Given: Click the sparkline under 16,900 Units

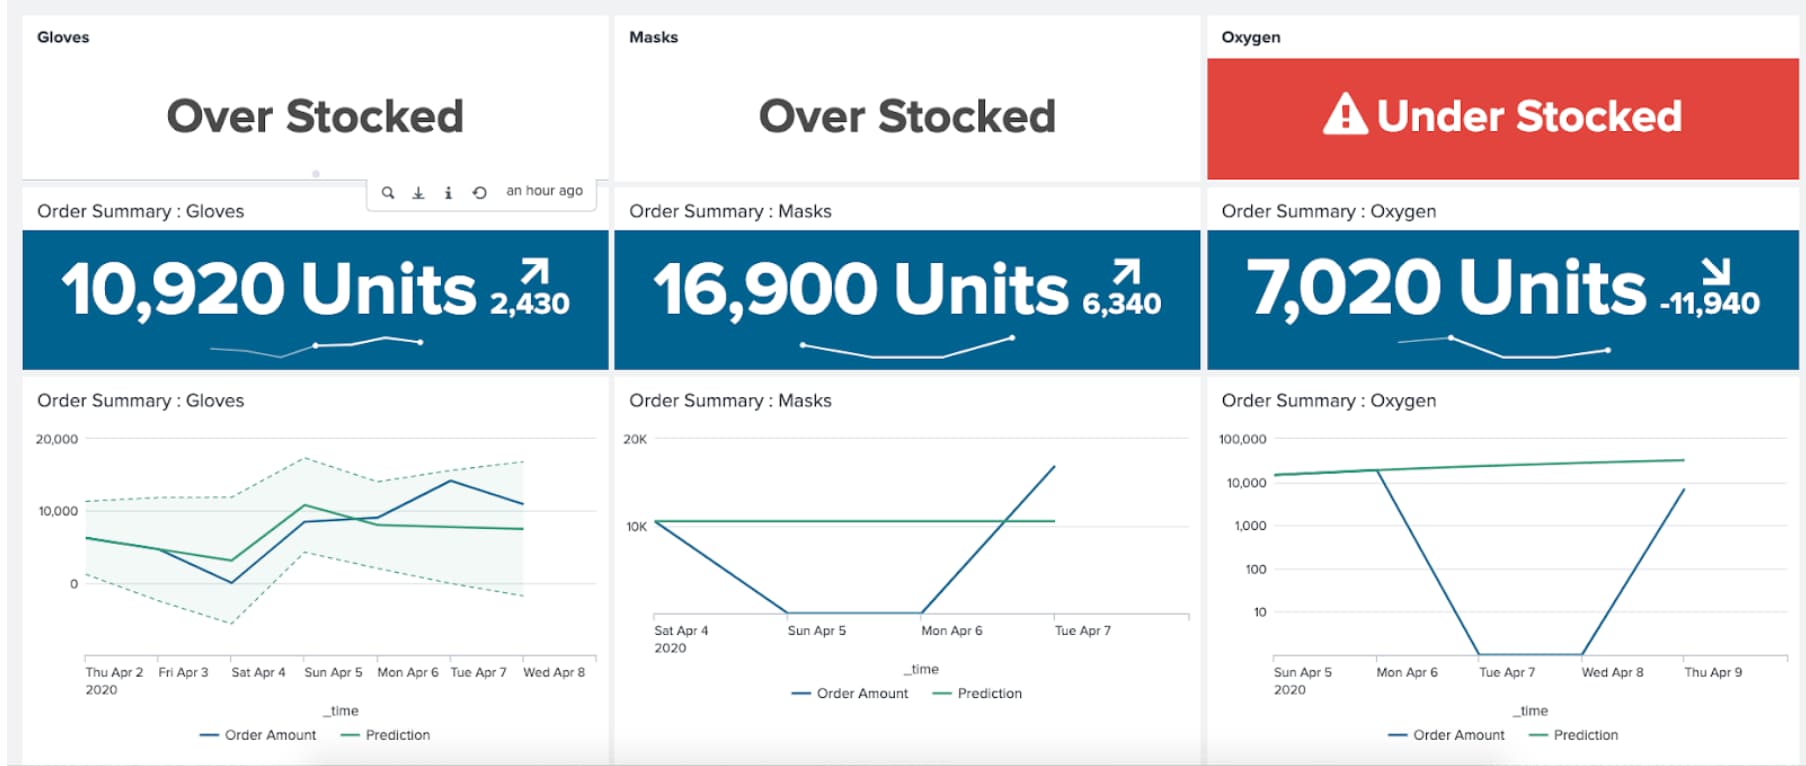Looking at the screenshot, I should click(x=908, y=347).
